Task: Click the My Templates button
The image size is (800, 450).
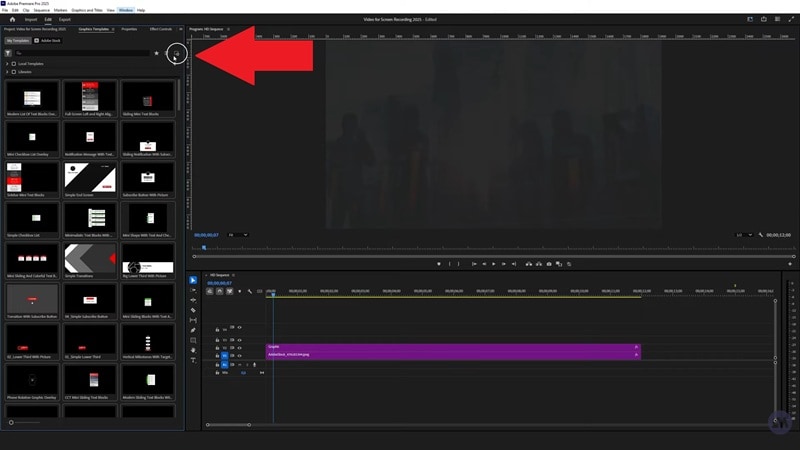Action: [x=18, y=40]
